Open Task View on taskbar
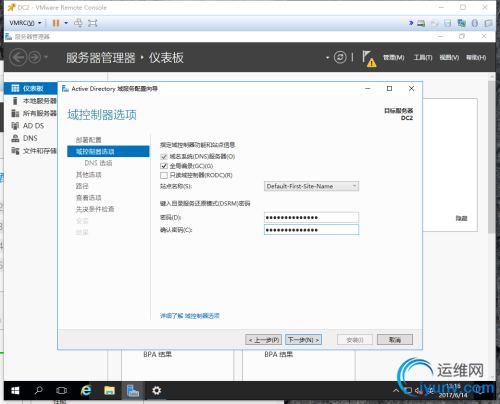 click(x=61, y=390)
